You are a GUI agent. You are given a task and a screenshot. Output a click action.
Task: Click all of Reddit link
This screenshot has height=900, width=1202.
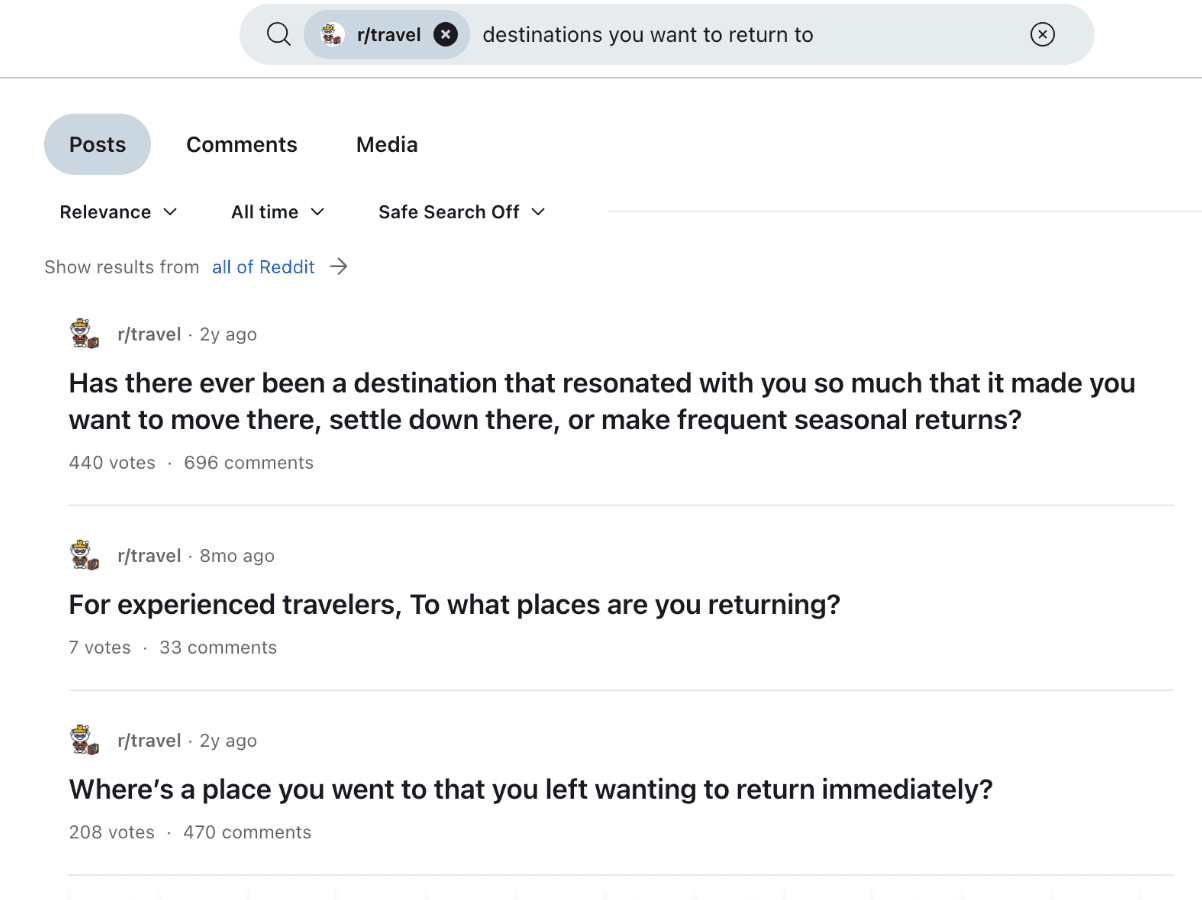pos(262,266)
